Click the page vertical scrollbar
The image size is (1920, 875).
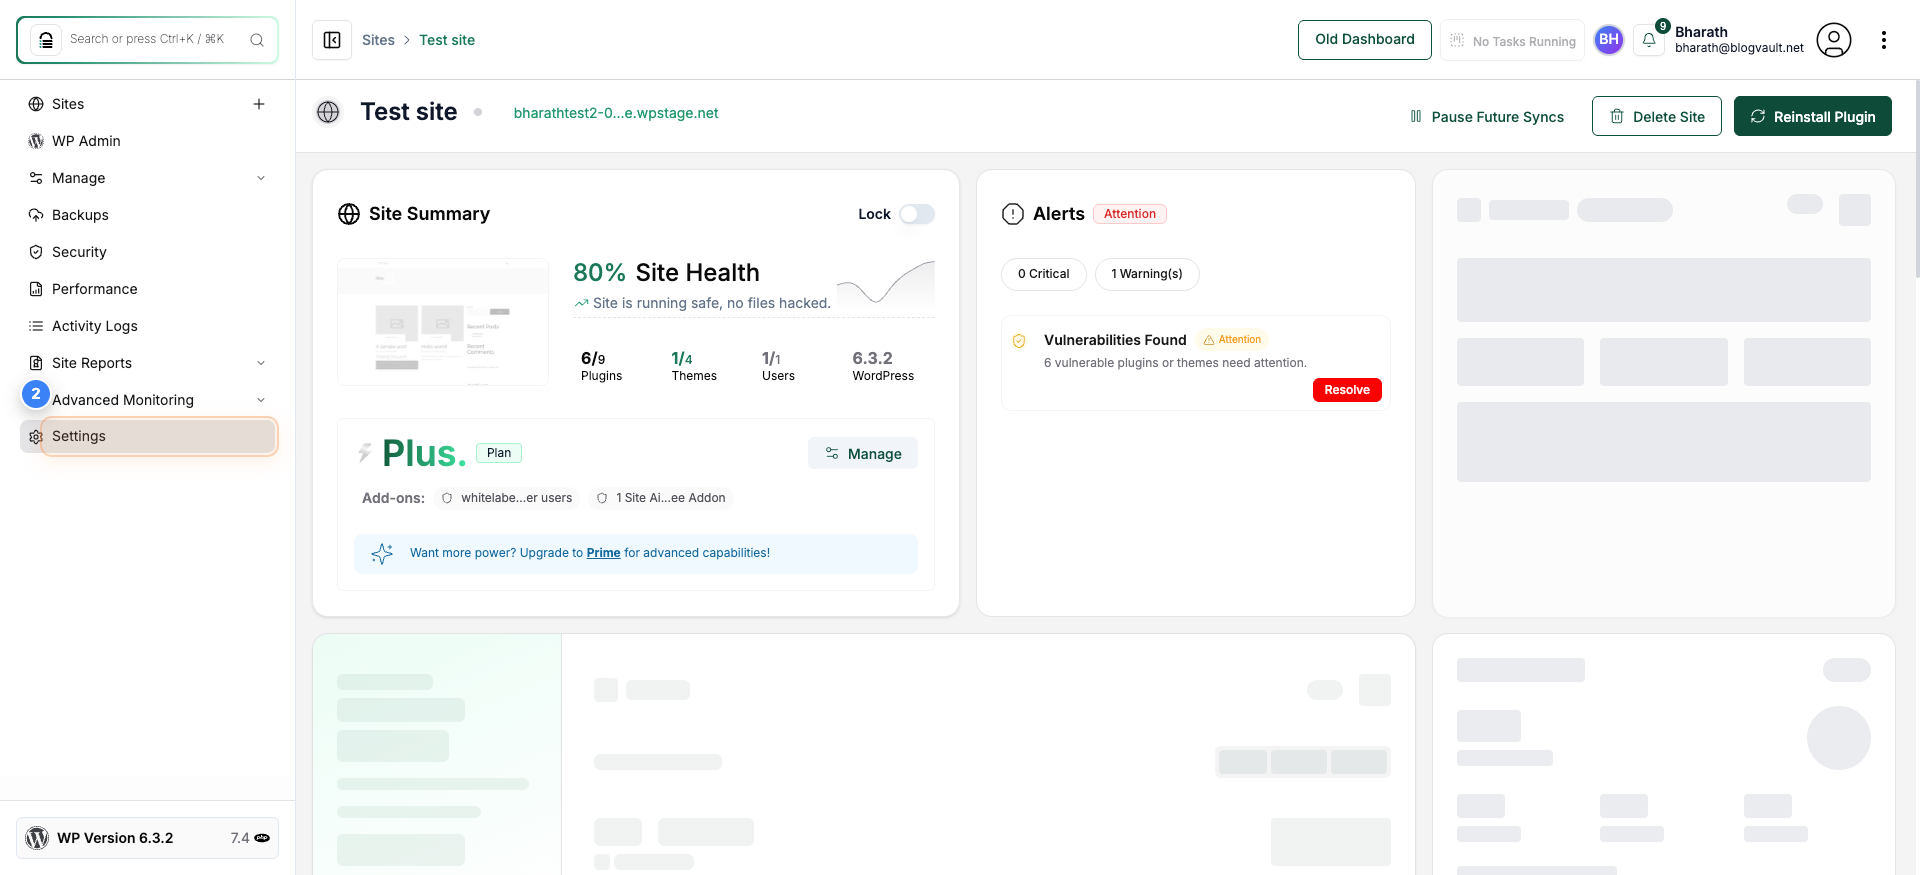(1916, 178)
